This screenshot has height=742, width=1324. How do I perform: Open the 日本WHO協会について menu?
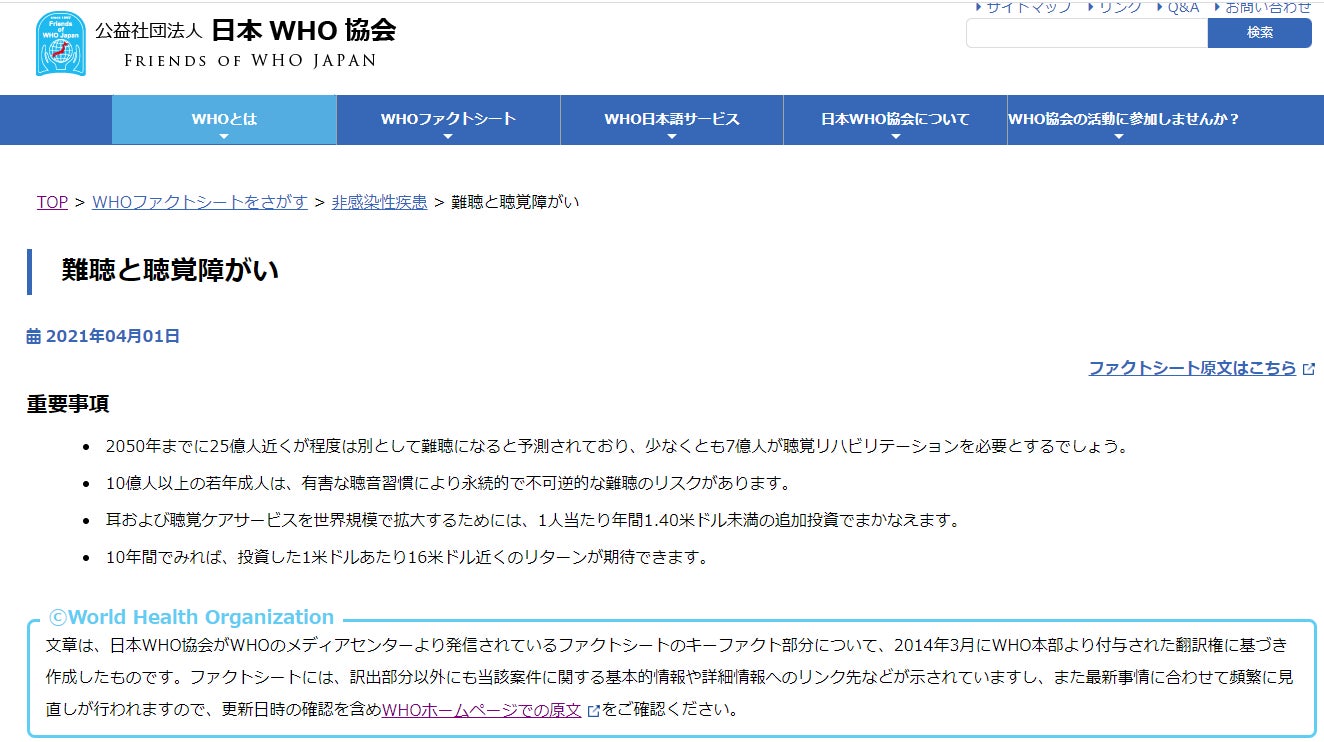point(895,119)
